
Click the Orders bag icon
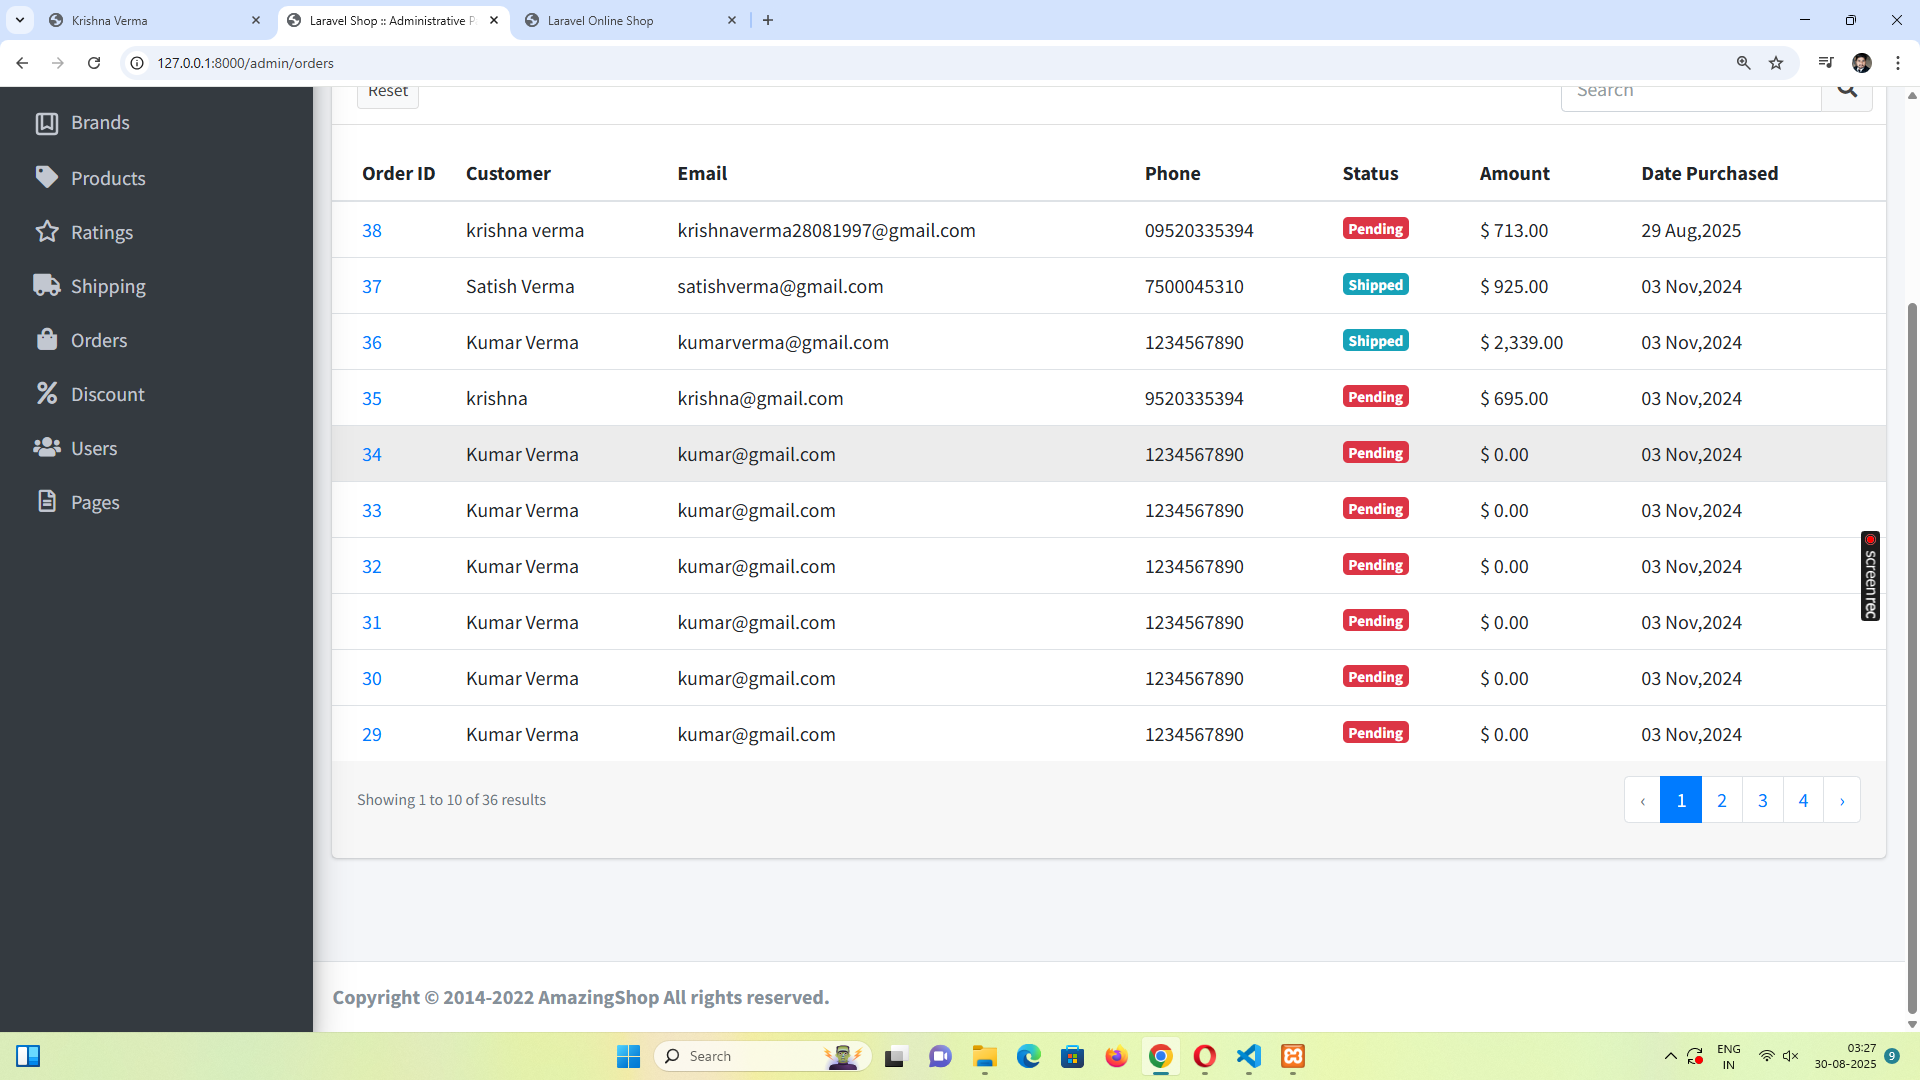(47, 339)
